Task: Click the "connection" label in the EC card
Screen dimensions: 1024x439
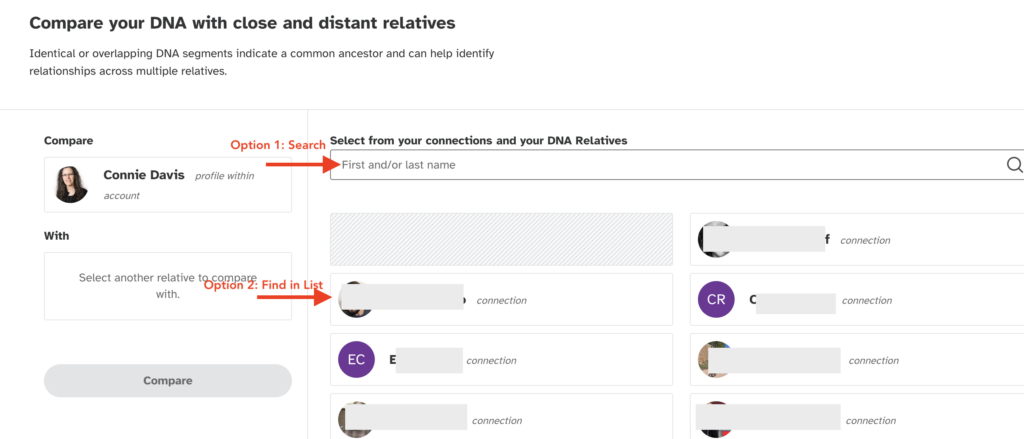Action: (491, 361)
